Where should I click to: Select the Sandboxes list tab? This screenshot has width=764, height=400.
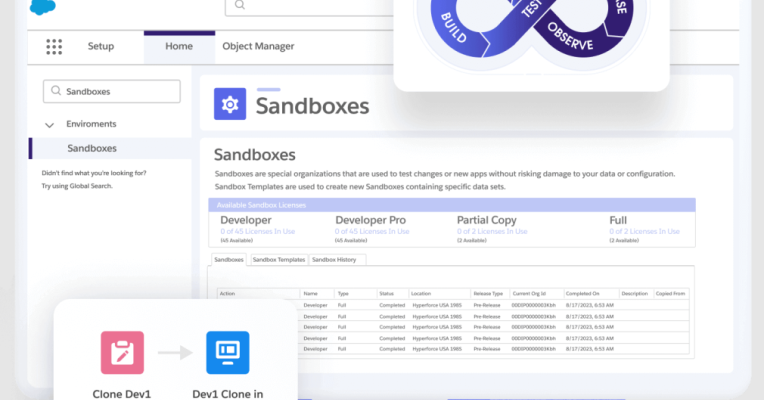(x=229, y=260)
